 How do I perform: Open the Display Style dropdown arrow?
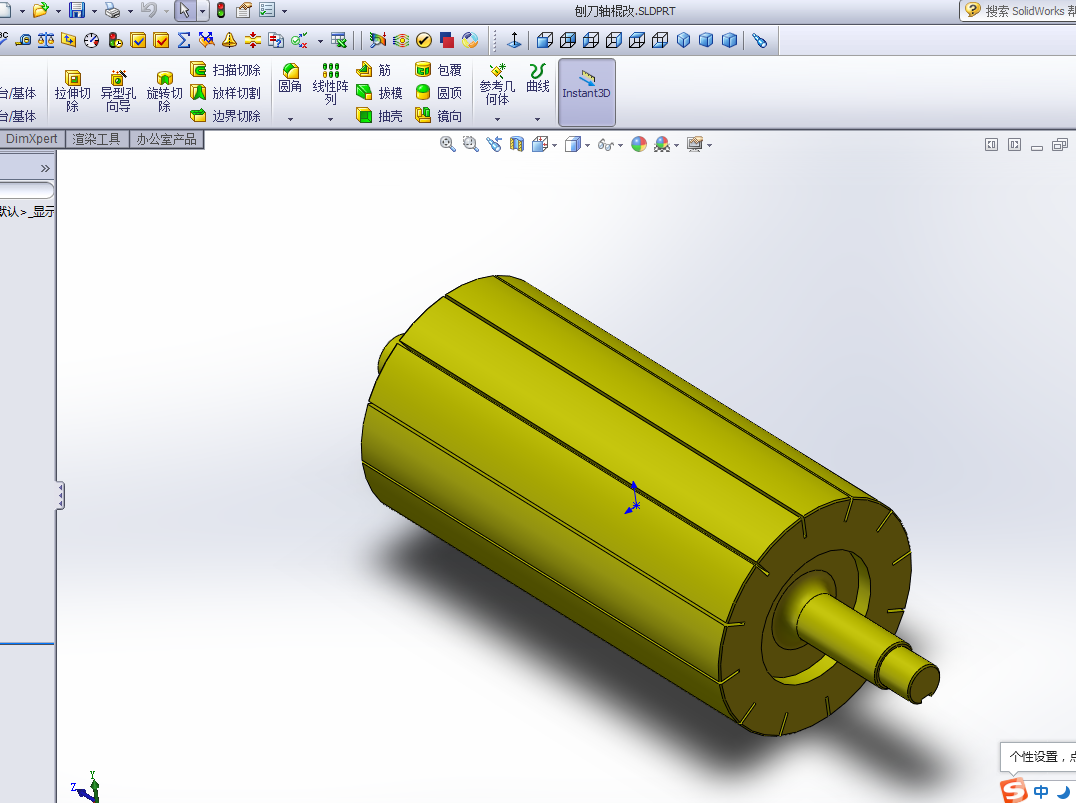(x=587, y=145)
